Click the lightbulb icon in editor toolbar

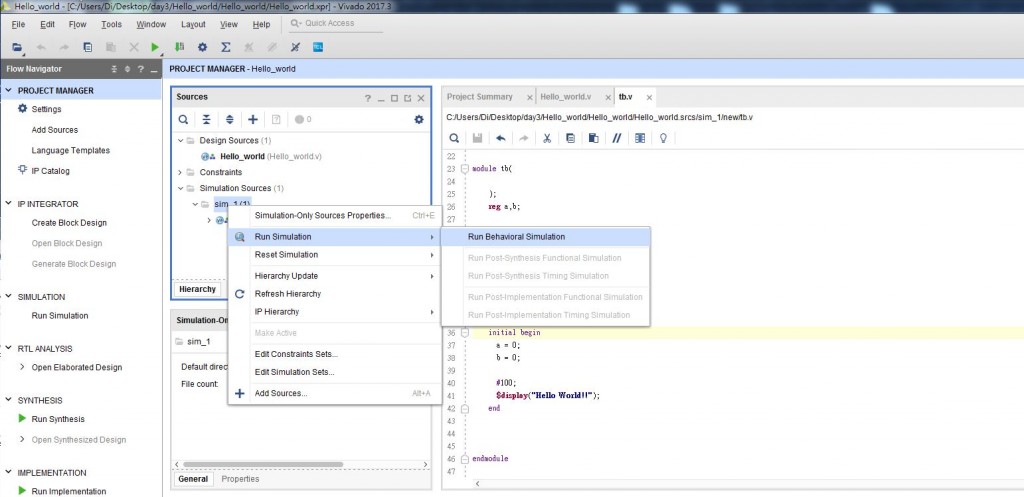point(663,138)
